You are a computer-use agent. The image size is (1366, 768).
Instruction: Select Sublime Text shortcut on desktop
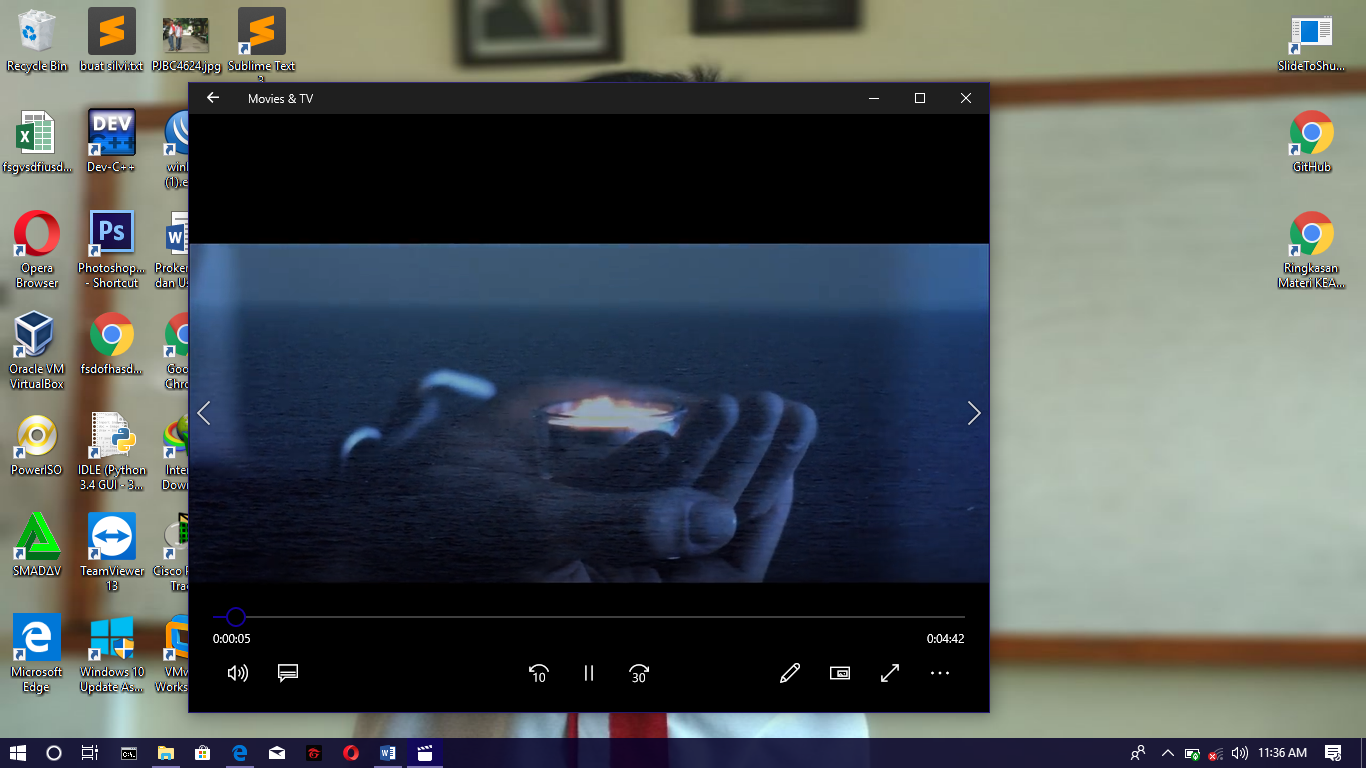pos(262,45)
